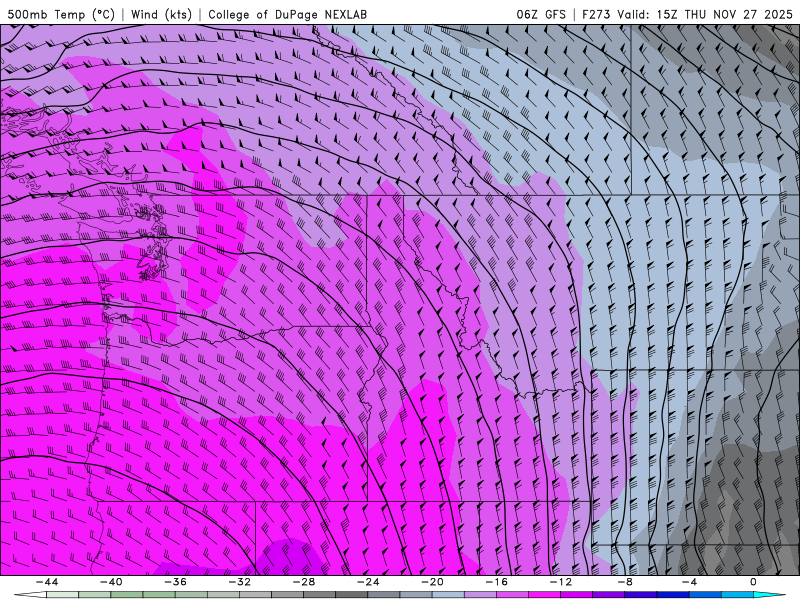Click the 'F273' forecast hour label

pyautogui.click(x=596, y=15)
